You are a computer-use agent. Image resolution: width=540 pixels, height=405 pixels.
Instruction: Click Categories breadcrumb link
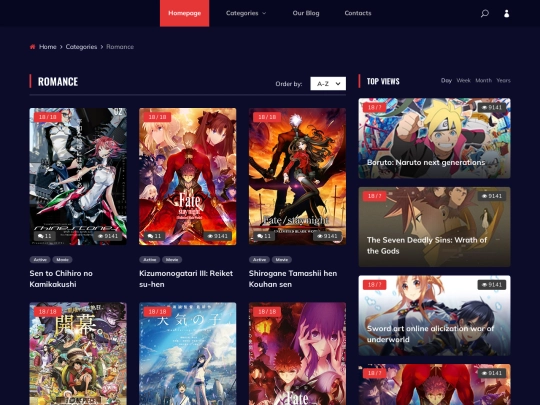coord(81,46)
